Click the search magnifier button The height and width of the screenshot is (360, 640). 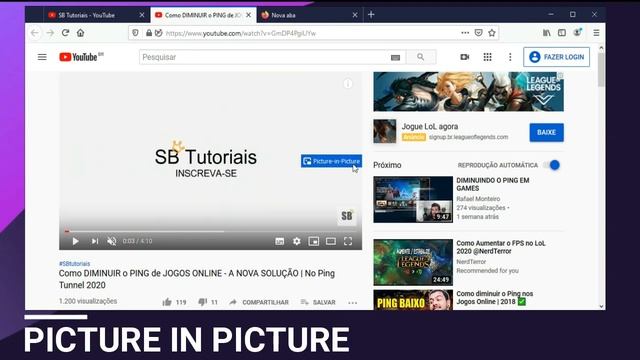click(421, 57)
